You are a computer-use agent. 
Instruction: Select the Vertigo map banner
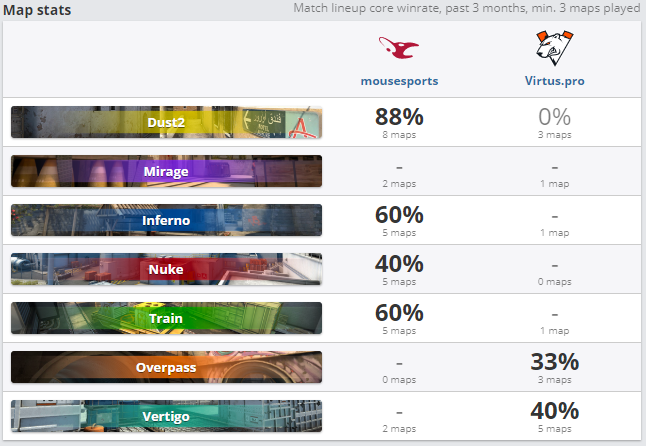pos(166,416)
